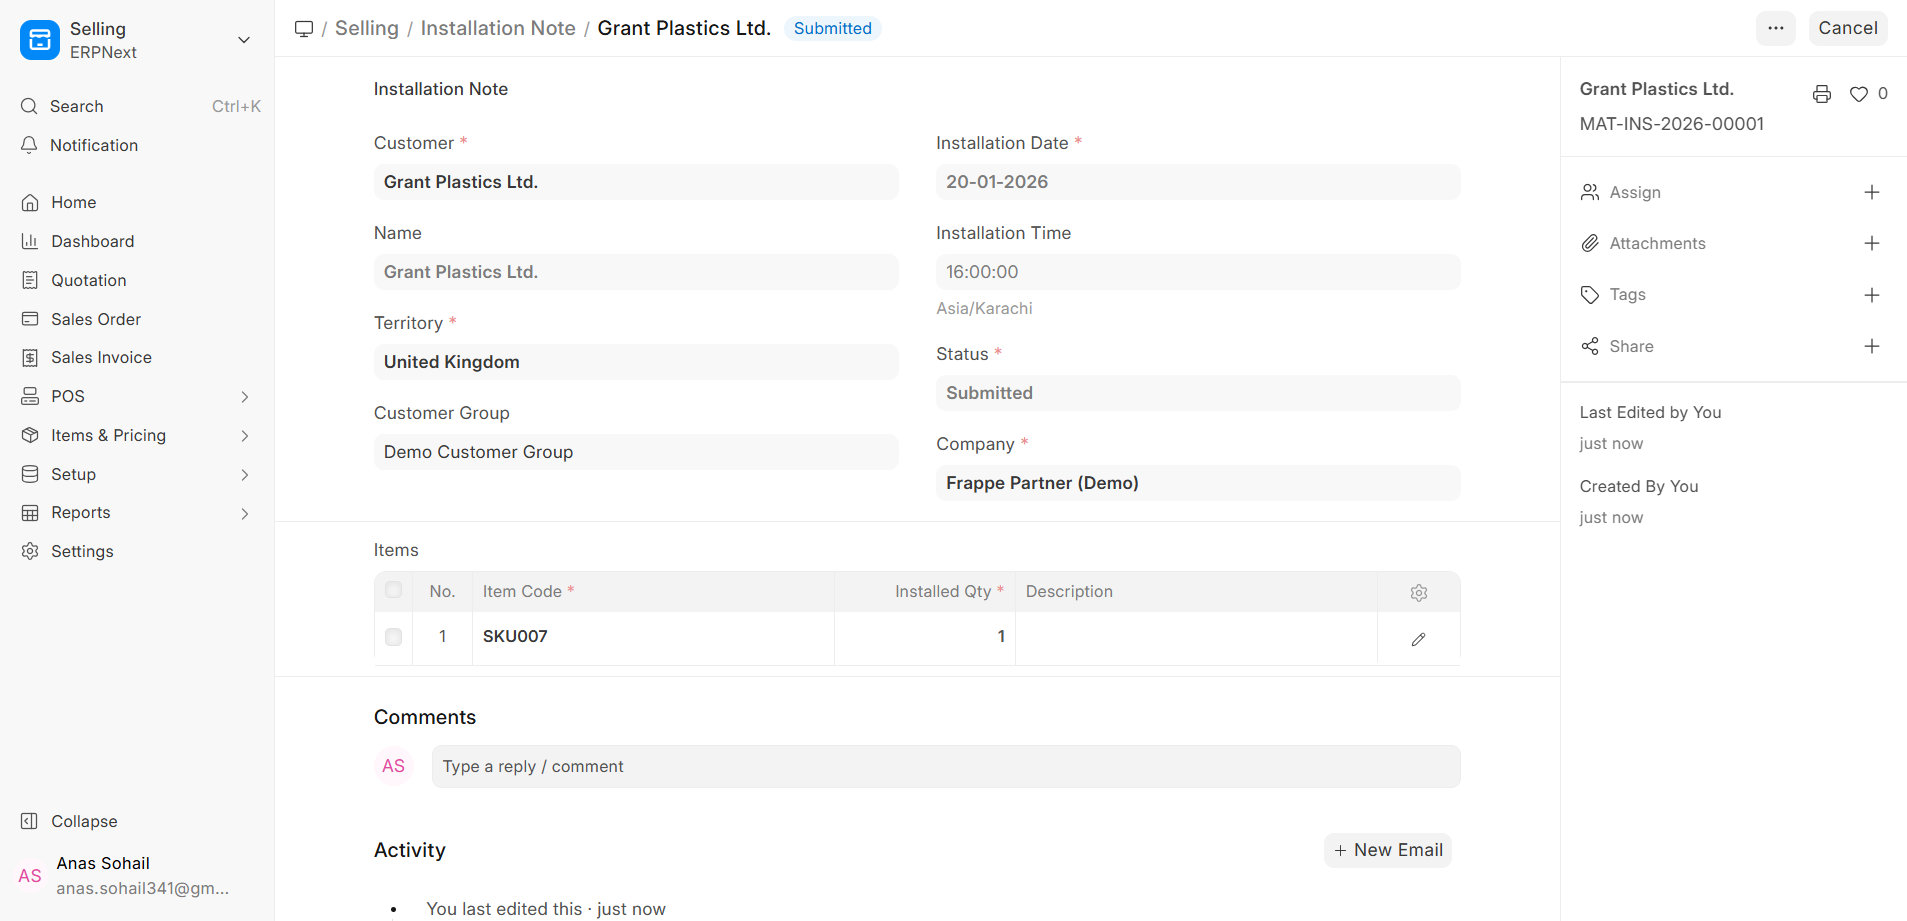Viewport: 1907px width, 921px height.
Task: Go to Quotation in sidebar
Action: (89, 280)
